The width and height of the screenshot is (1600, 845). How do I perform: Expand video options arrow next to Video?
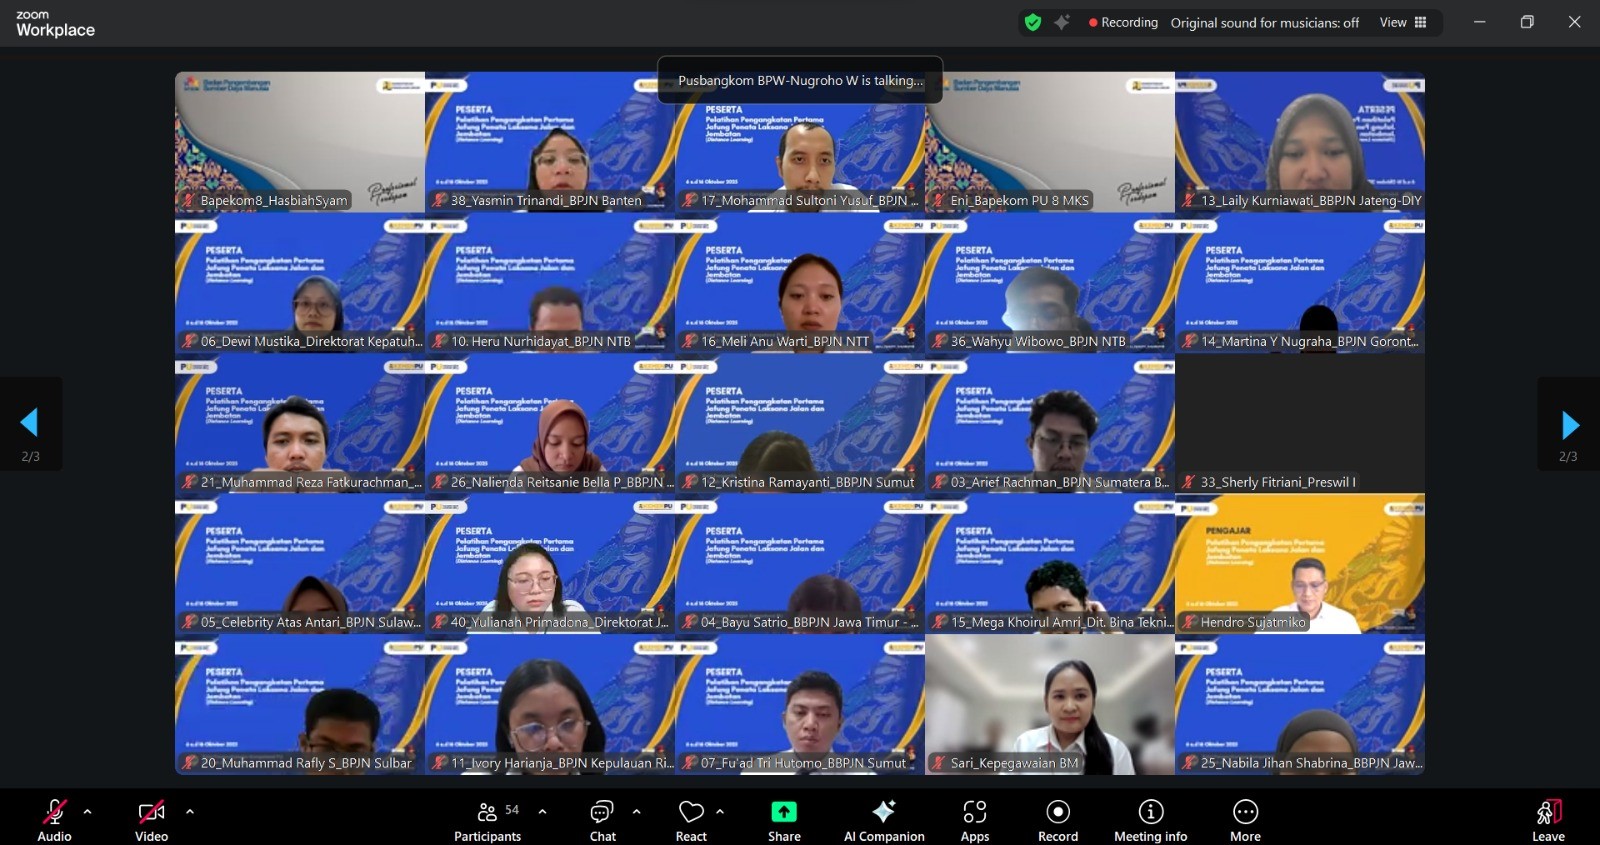pyautogui.click(x=190, y=811)
